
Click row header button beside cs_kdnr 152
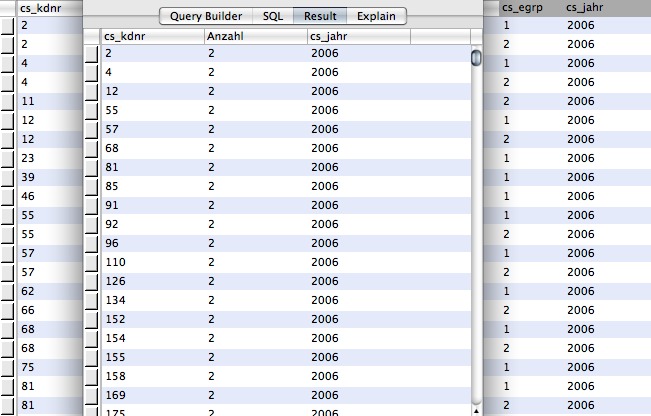(92, 319)
